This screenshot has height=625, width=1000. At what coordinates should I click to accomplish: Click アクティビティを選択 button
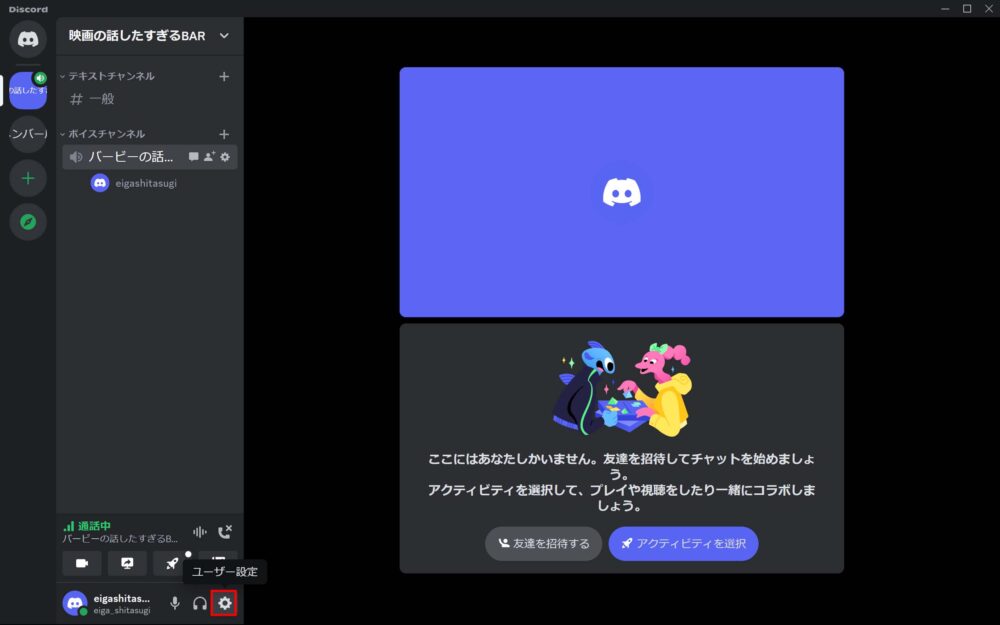tap(683, 543)
